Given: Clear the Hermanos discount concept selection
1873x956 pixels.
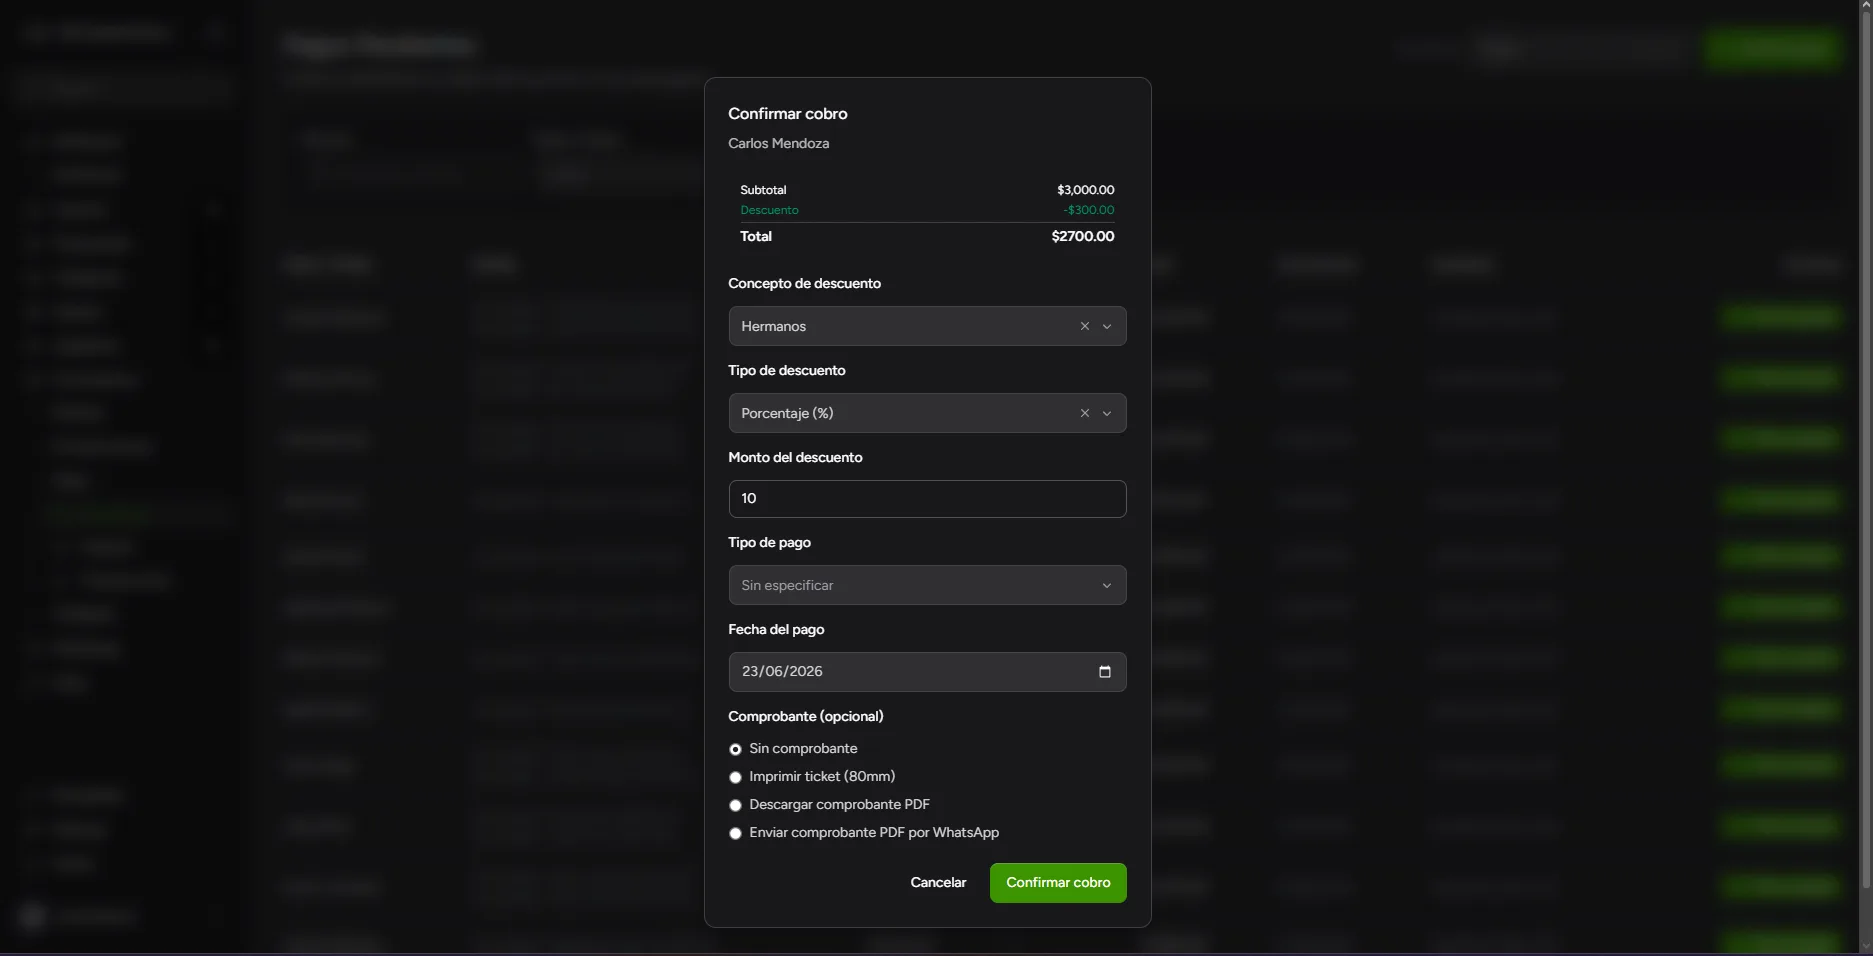Looking at the screenshot, I should pos(1084,326).
